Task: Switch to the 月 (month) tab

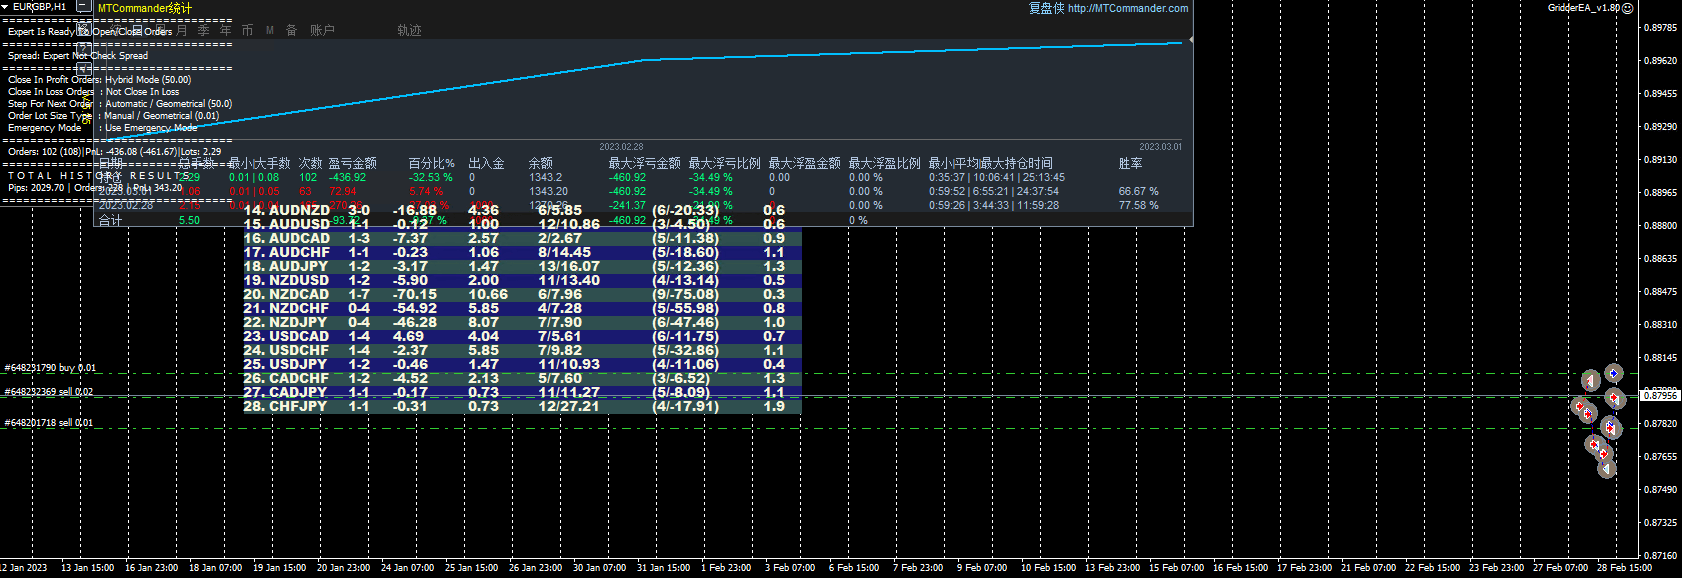Action: click(x=182, y=31)
